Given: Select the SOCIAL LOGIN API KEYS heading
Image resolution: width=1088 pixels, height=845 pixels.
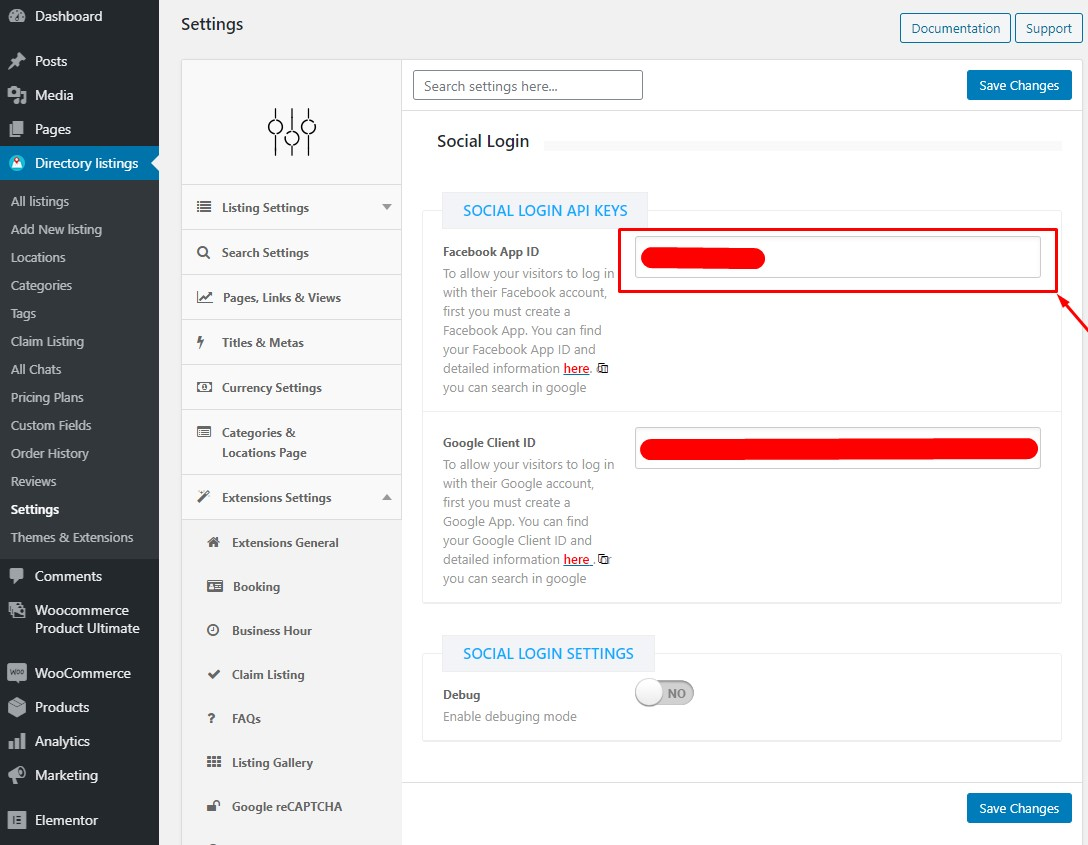Looking at the screenshot, I should pos(545,210).
